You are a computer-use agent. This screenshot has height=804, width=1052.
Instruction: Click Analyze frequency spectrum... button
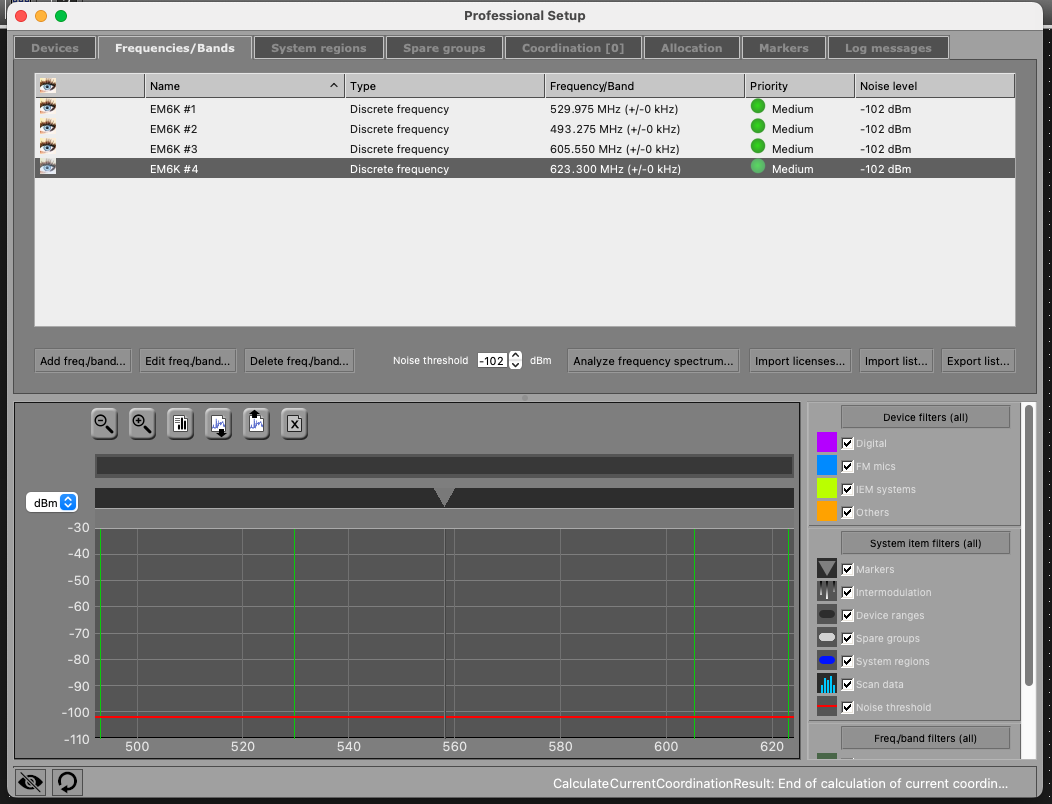(x=653, y=360)
